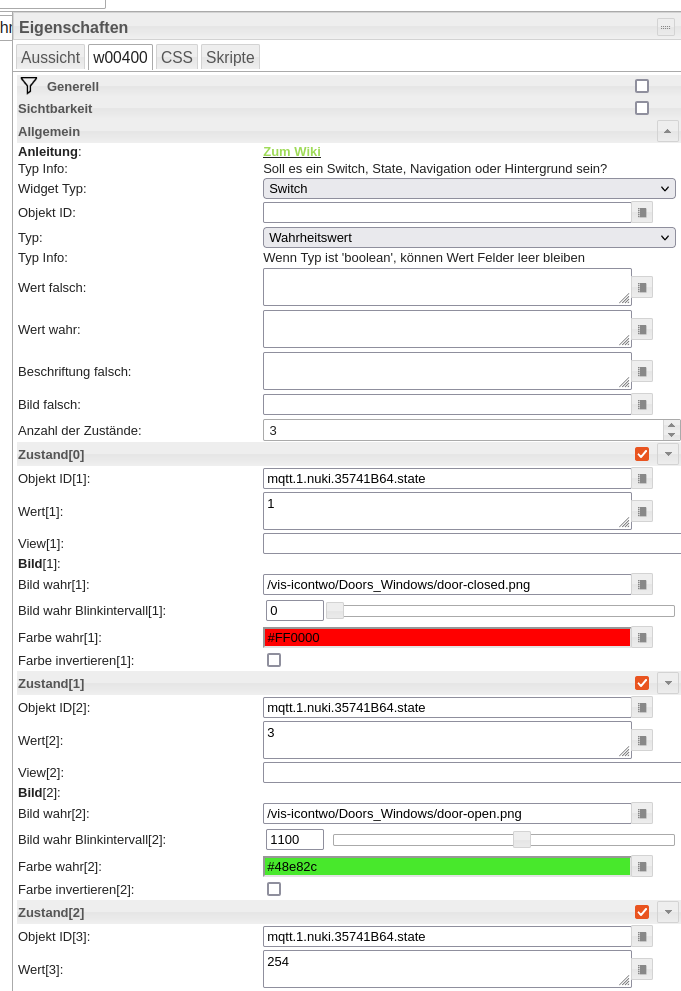Switch to the w00400 tab

(120, 57)
